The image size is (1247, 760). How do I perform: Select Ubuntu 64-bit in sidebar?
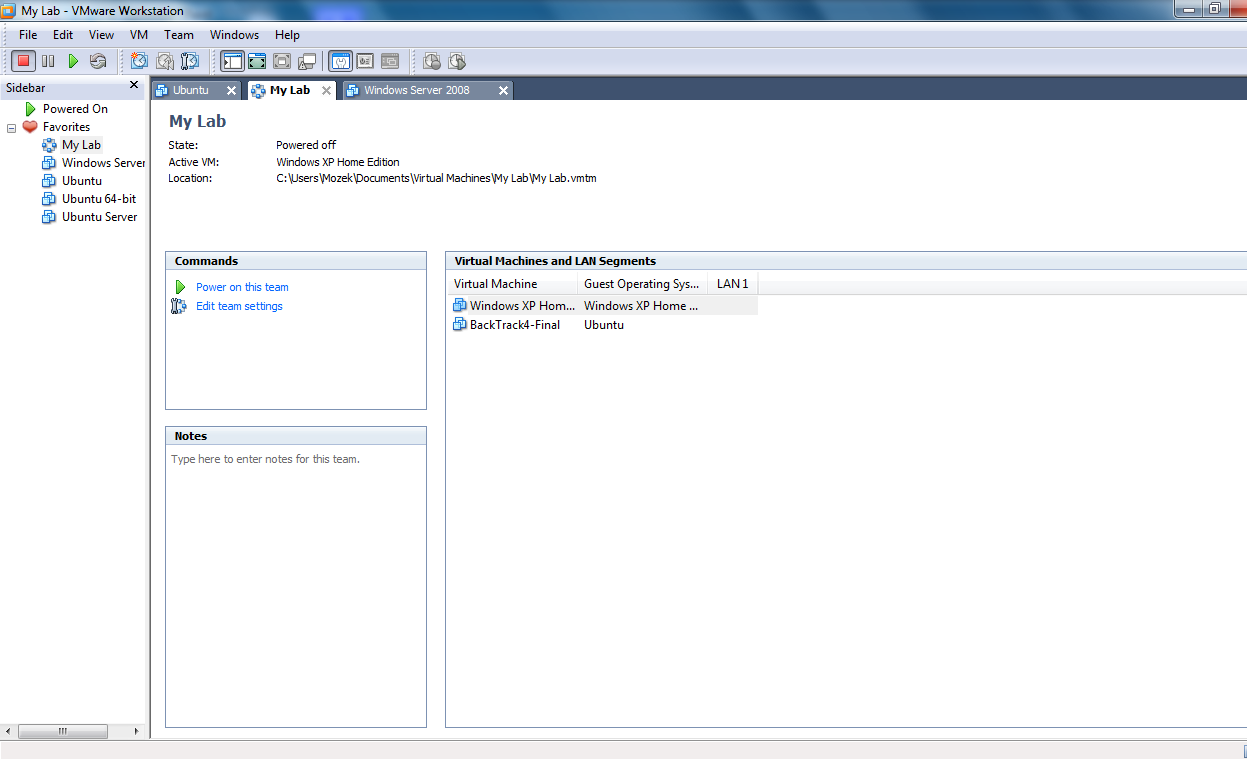coord(99,199)
